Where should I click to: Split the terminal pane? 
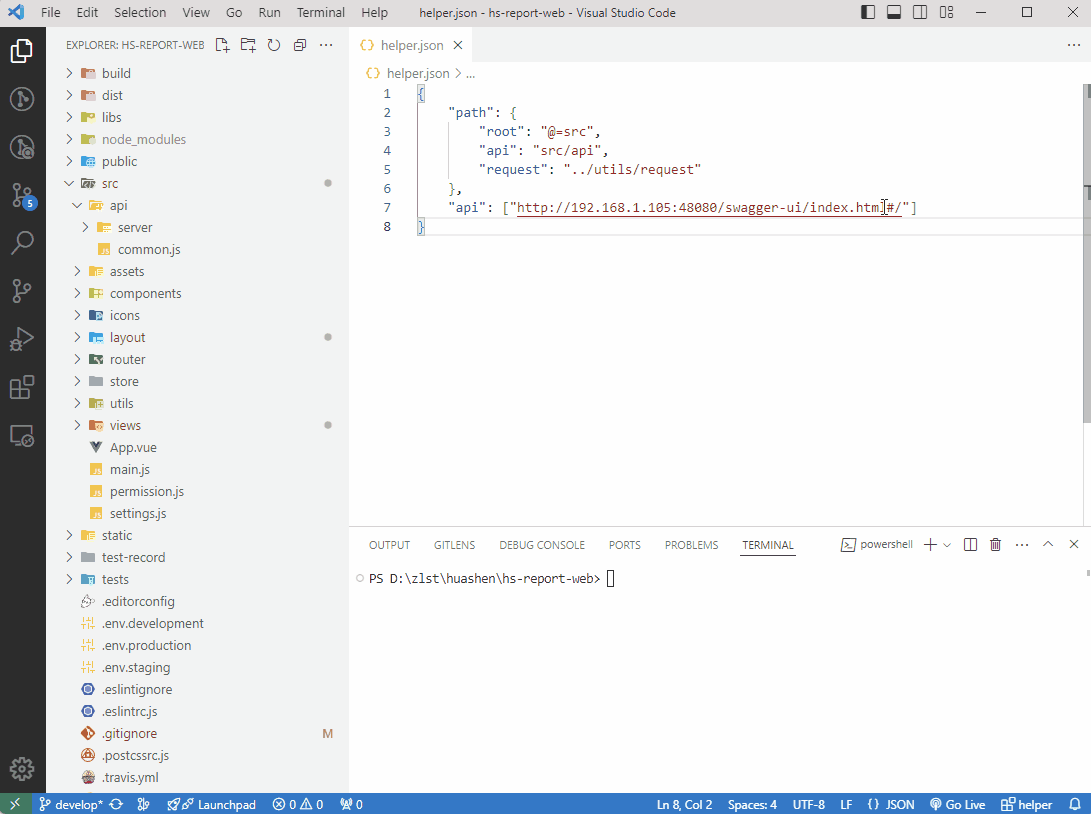tap(971, 545)
